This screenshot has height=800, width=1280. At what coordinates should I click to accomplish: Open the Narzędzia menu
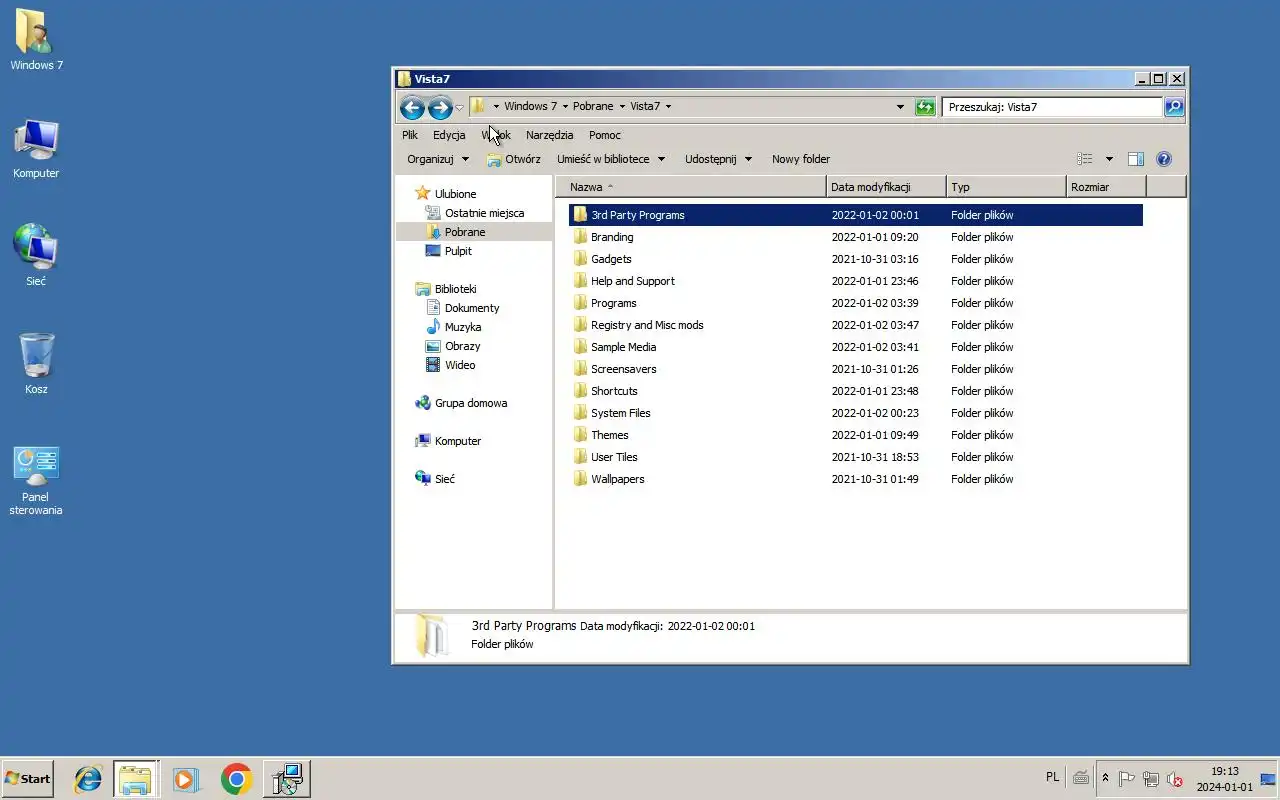click(550, 135)
